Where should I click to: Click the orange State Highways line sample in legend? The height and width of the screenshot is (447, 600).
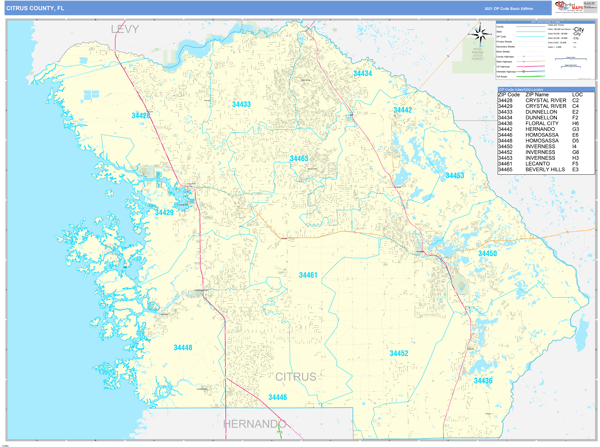click(x=531, y=61)
